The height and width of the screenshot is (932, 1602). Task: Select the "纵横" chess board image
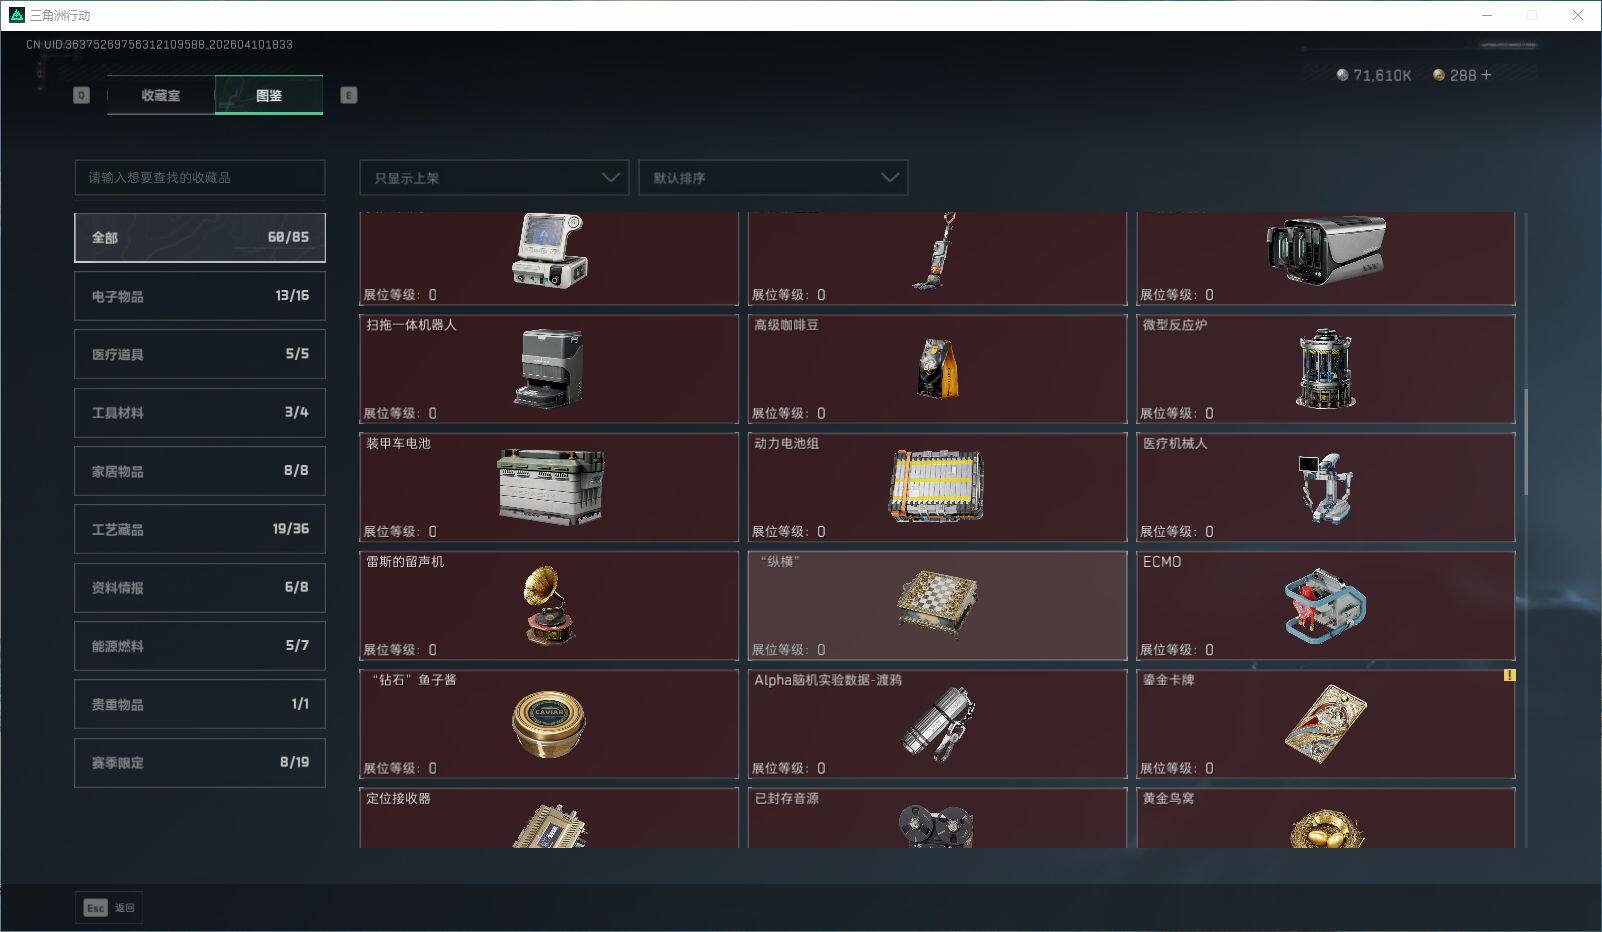point(937,604)
